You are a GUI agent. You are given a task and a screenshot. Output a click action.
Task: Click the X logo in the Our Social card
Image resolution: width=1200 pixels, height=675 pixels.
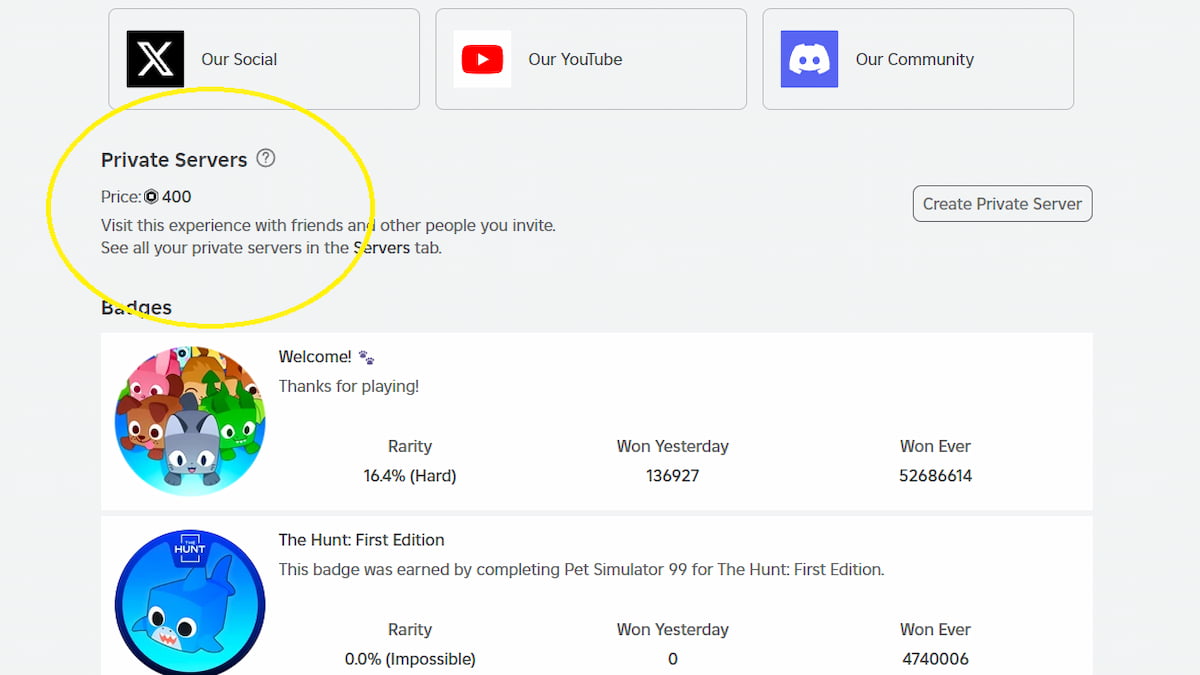click(x=155, y=59)
